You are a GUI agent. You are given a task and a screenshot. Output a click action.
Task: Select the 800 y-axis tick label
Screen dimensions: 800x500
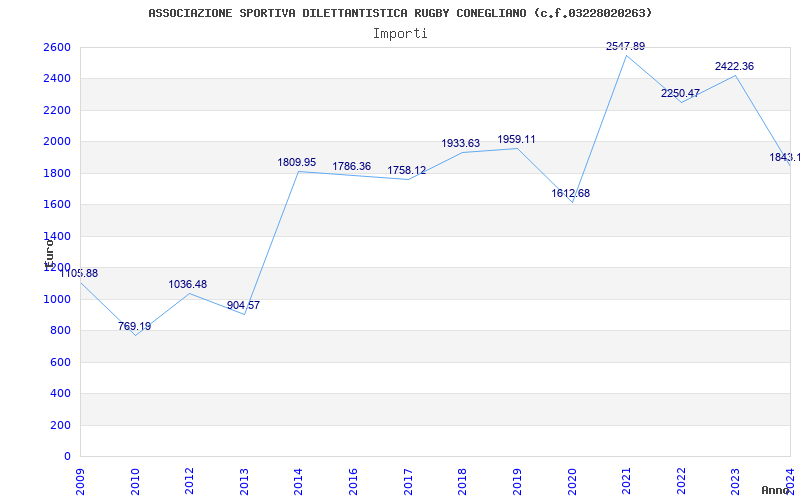60,331
